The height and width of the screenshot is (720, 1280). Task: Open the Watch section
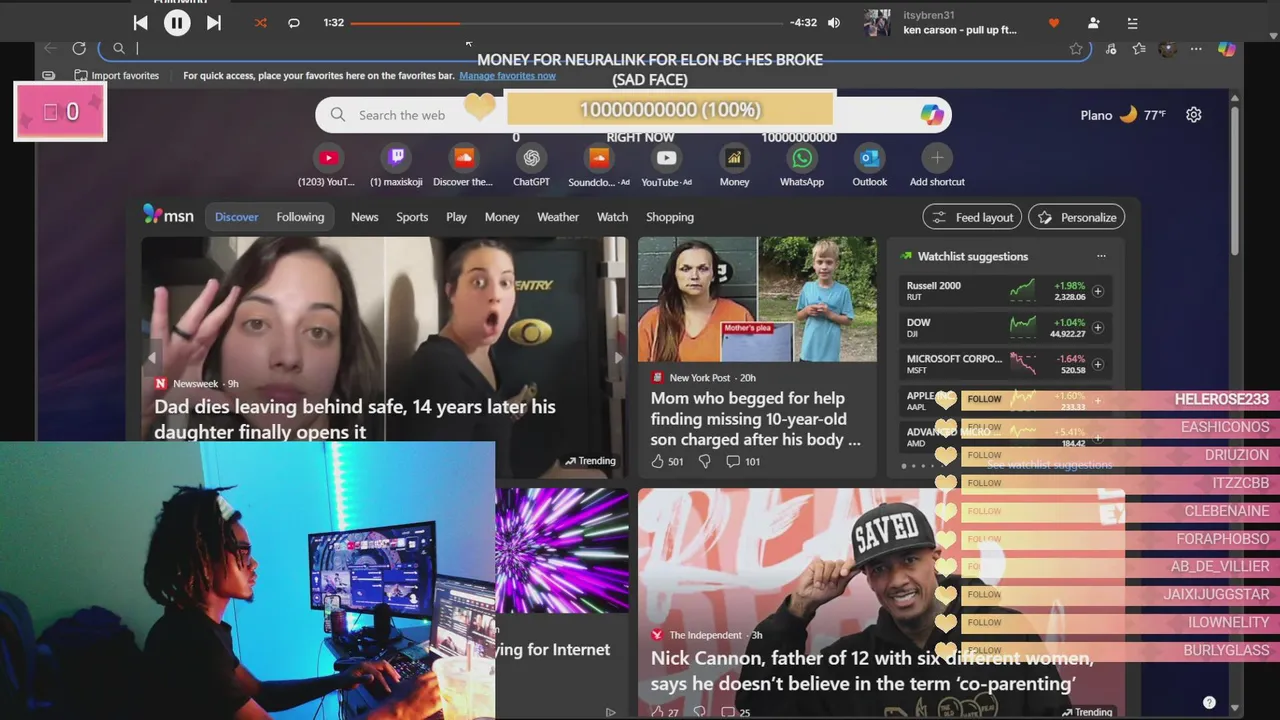[612, 217]
